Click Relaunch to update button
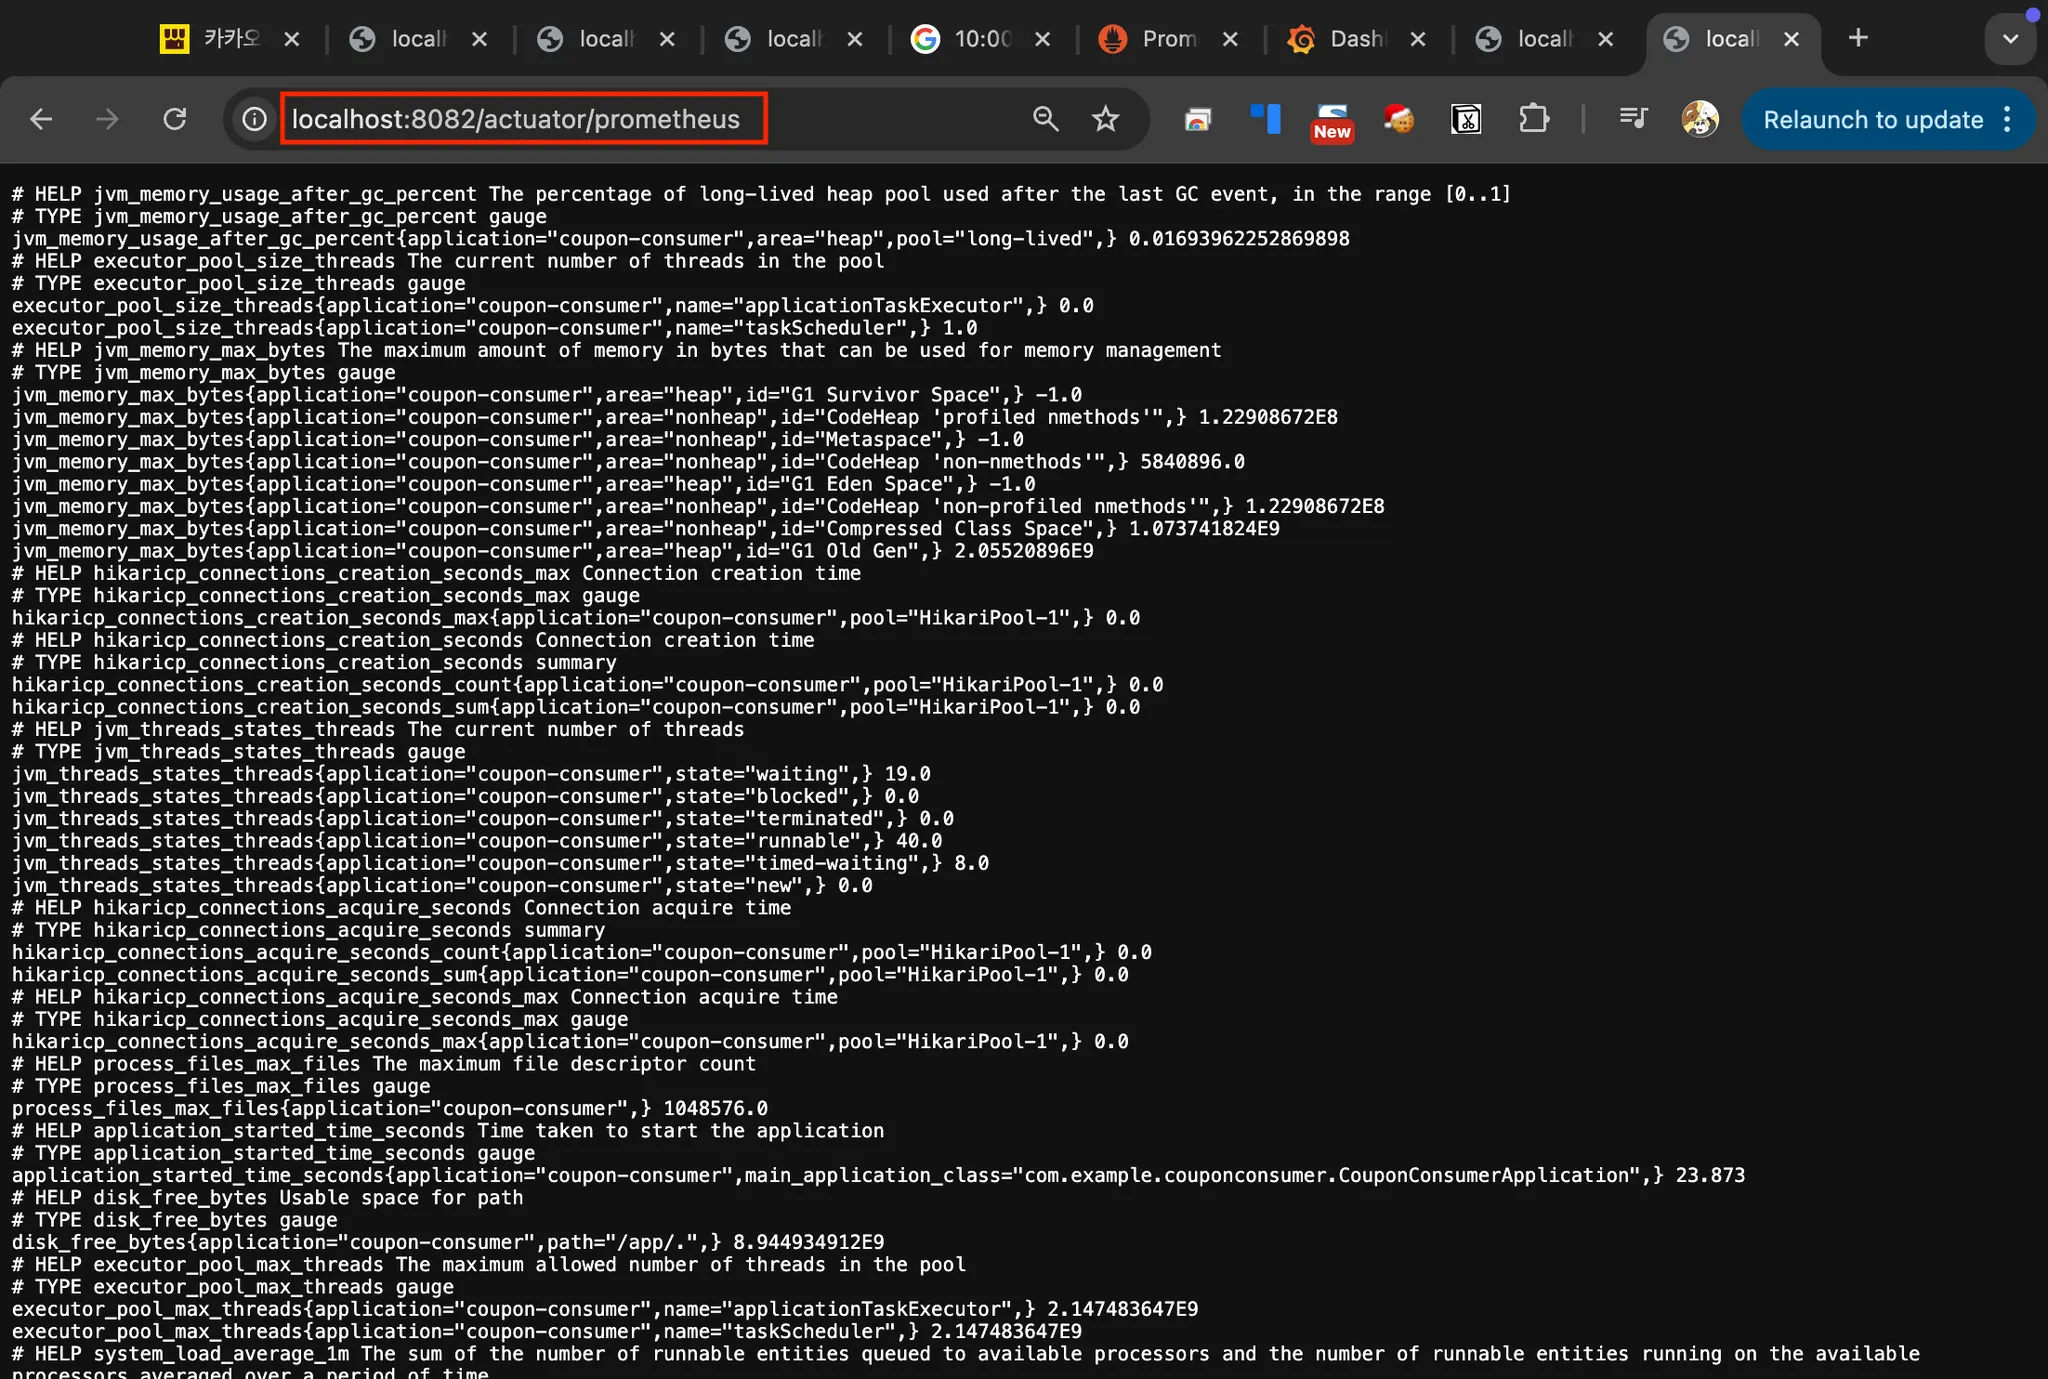Screen dimensions: 2048x1379 (1872, 120)
